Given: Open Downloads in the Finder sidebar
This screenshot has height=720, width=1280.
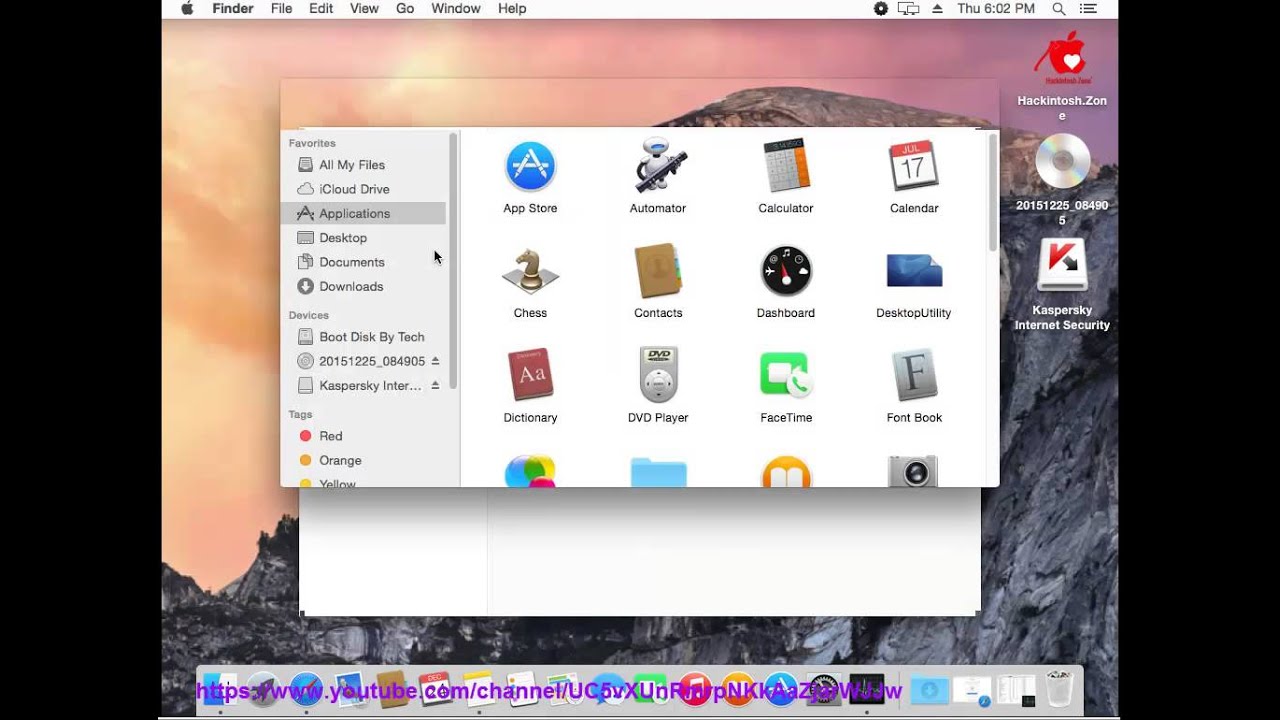Looking at the screenshot, I should (365, 286).
